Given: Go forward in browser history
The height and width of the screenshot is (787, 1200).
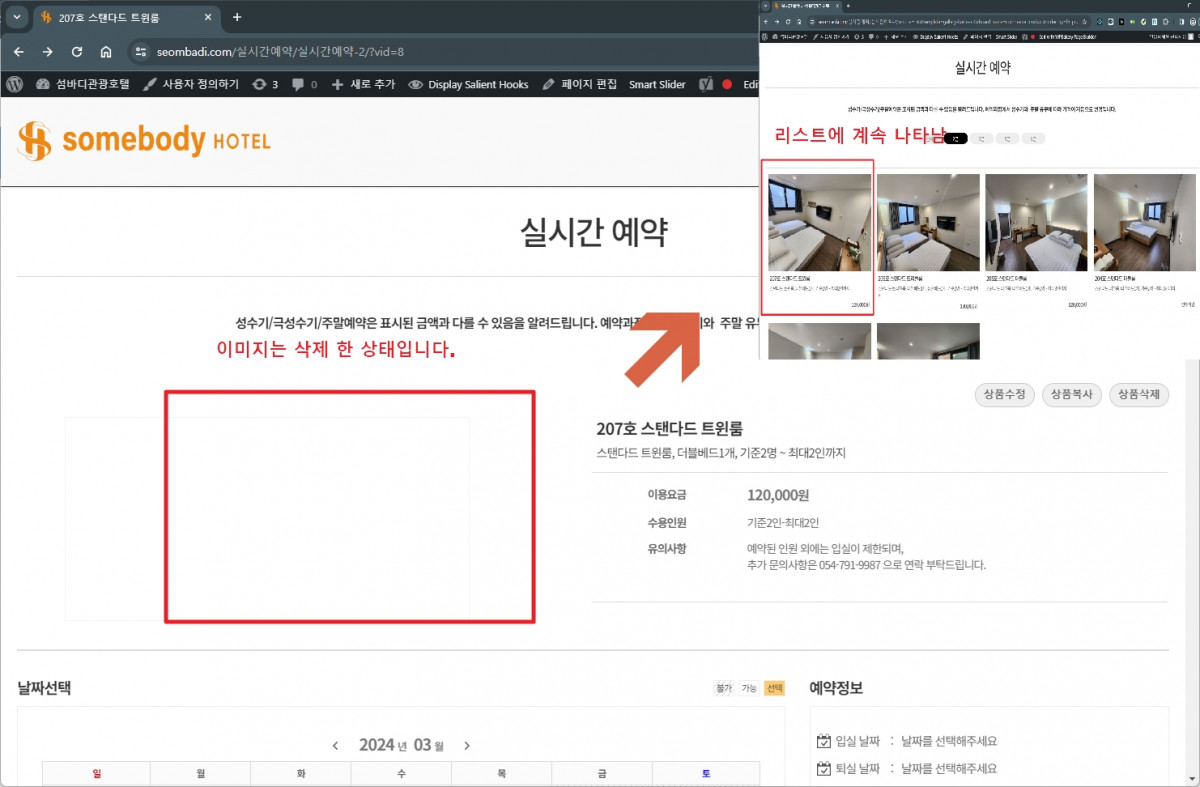Looking at the screenshot, I should point(48,52).
